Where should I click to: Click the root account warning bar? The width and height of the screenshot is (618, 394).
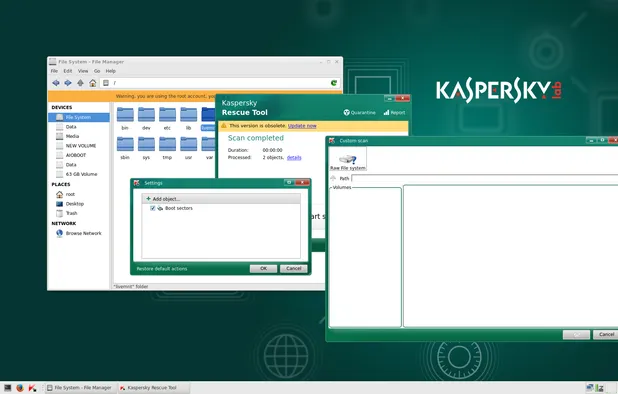tap(132, 96)
